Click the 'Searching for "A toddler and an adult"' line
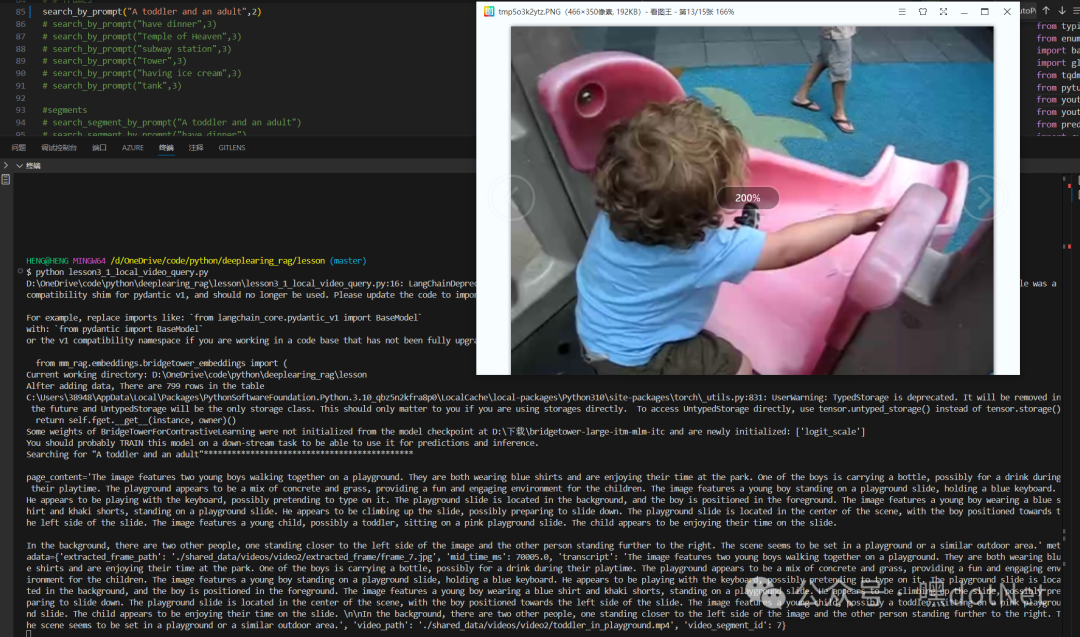Image resolution: width=1080 pixels, height=637 pixels. click(x=219, y=455)
